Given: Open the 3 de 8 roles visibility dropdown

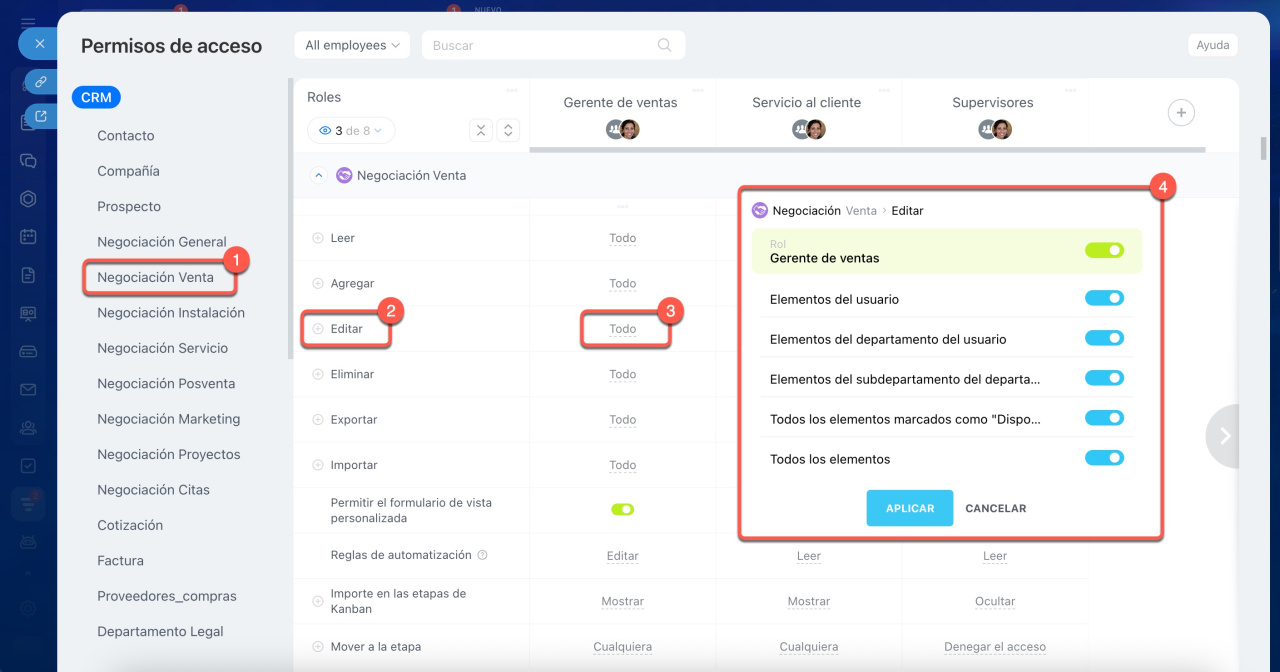Looking at the screenshot, I should coord(351,131).
